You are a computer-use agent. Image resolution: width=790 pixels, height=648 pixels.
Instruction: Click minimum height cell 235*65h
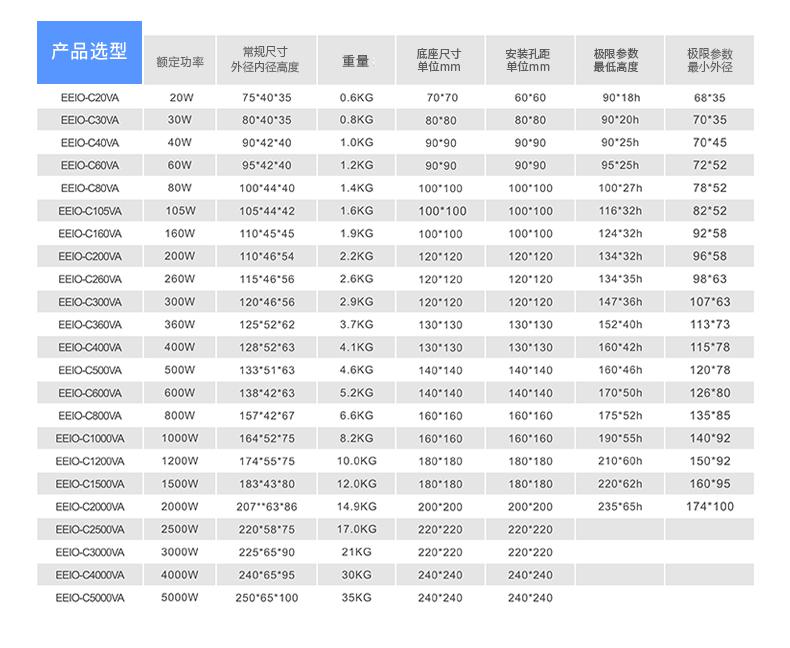620,506
